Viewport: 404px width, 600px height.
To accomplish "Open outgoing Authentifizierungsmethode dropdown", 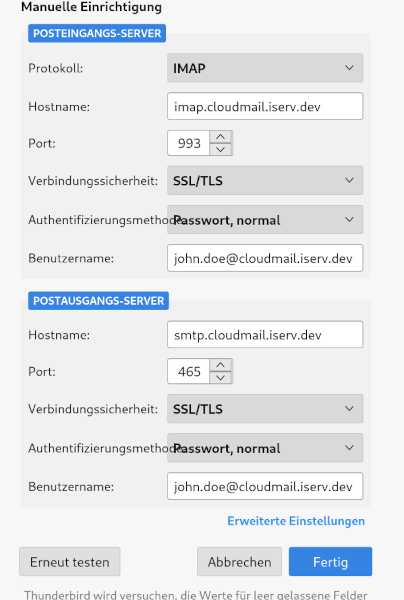I will coord(265,448).
